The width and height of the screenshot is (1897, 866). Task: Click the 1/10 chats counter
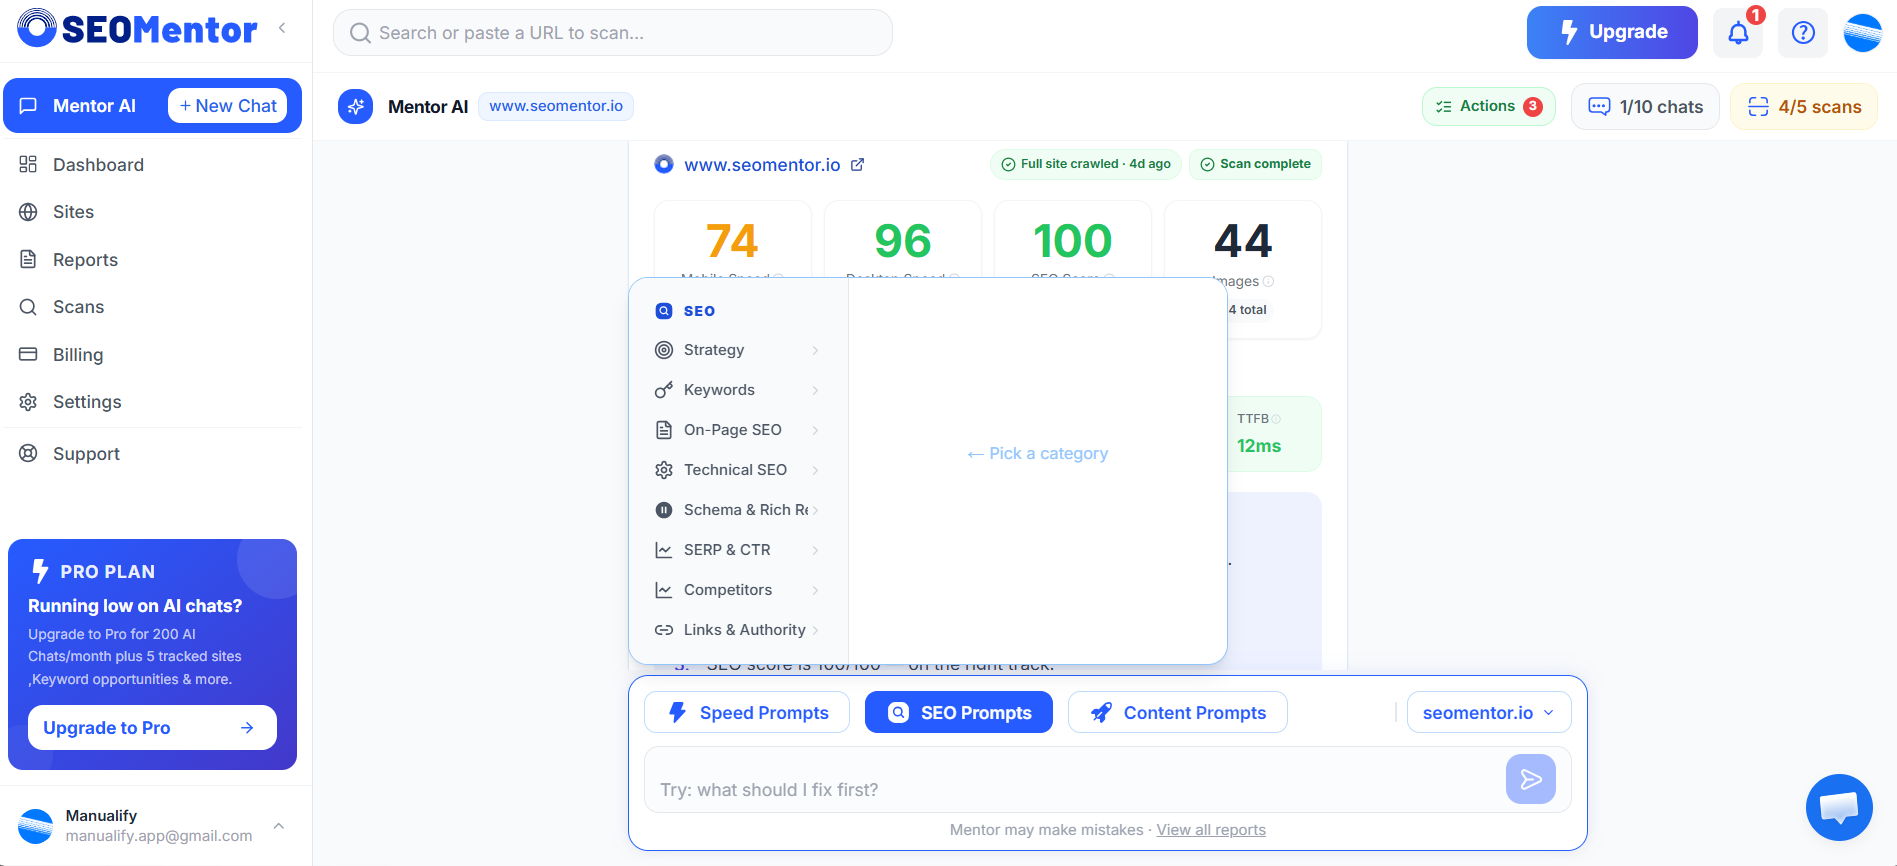[x=1645, y=107]
